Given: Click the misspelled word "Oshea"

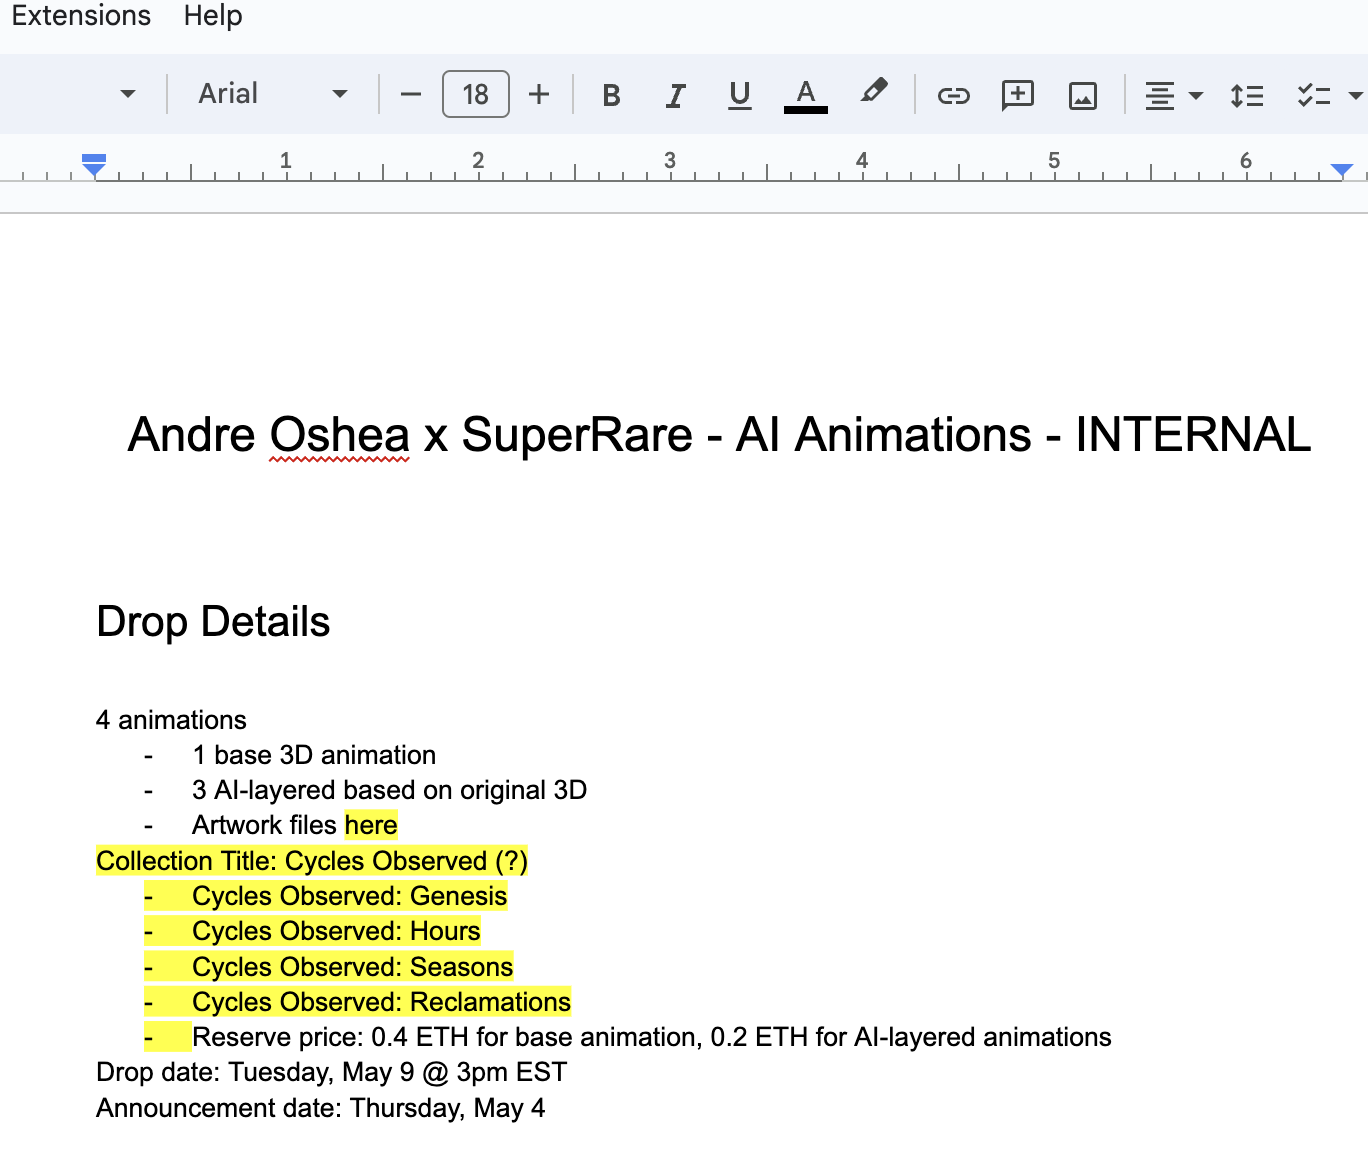Looking at the screenshot, I should tap(340, 435).
